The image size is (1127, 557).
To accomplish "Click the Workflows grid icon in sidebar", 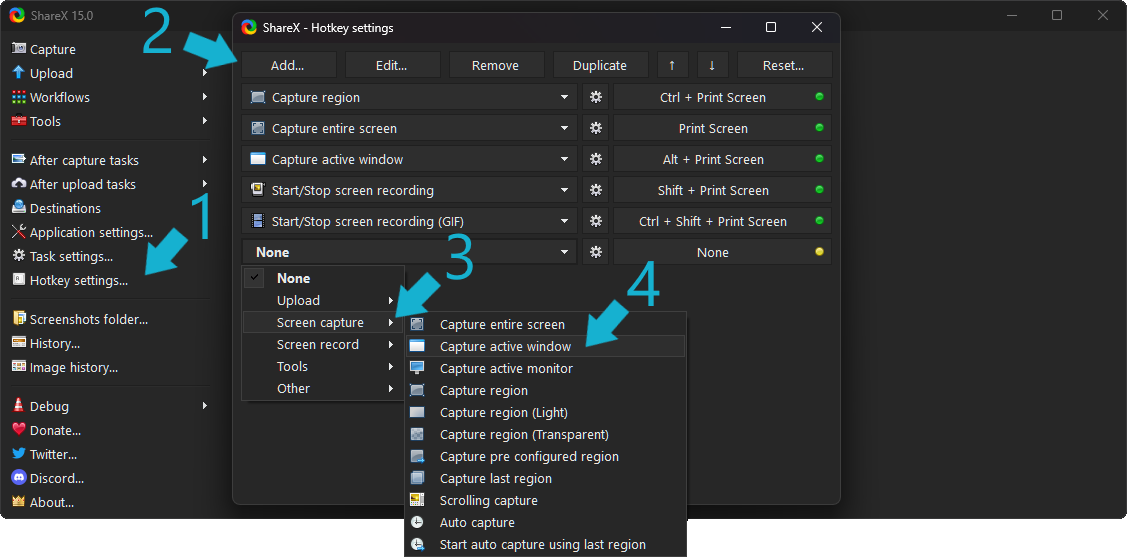I will click(19, 97).
